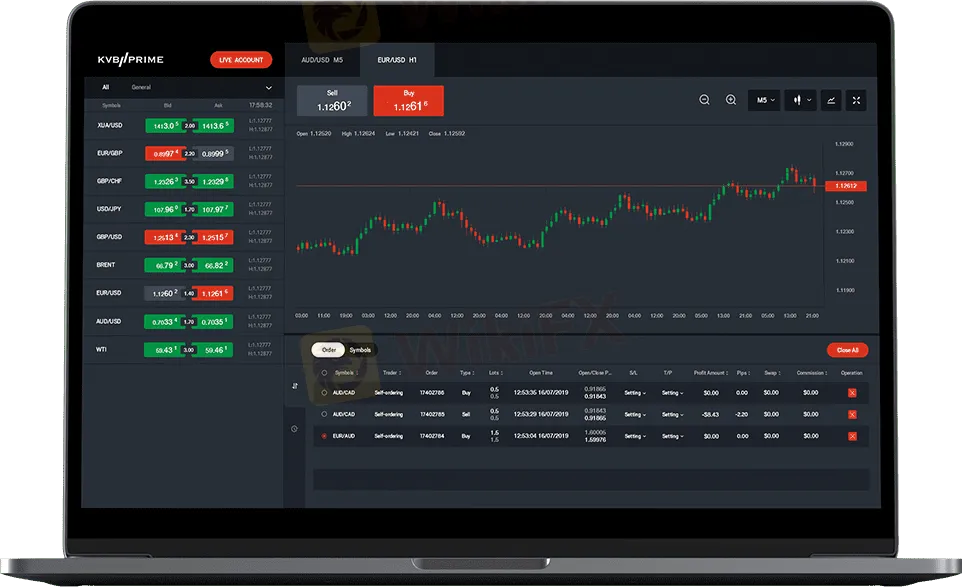
Task: Click the red price line marker 1.12612
Action: (848, 186)
